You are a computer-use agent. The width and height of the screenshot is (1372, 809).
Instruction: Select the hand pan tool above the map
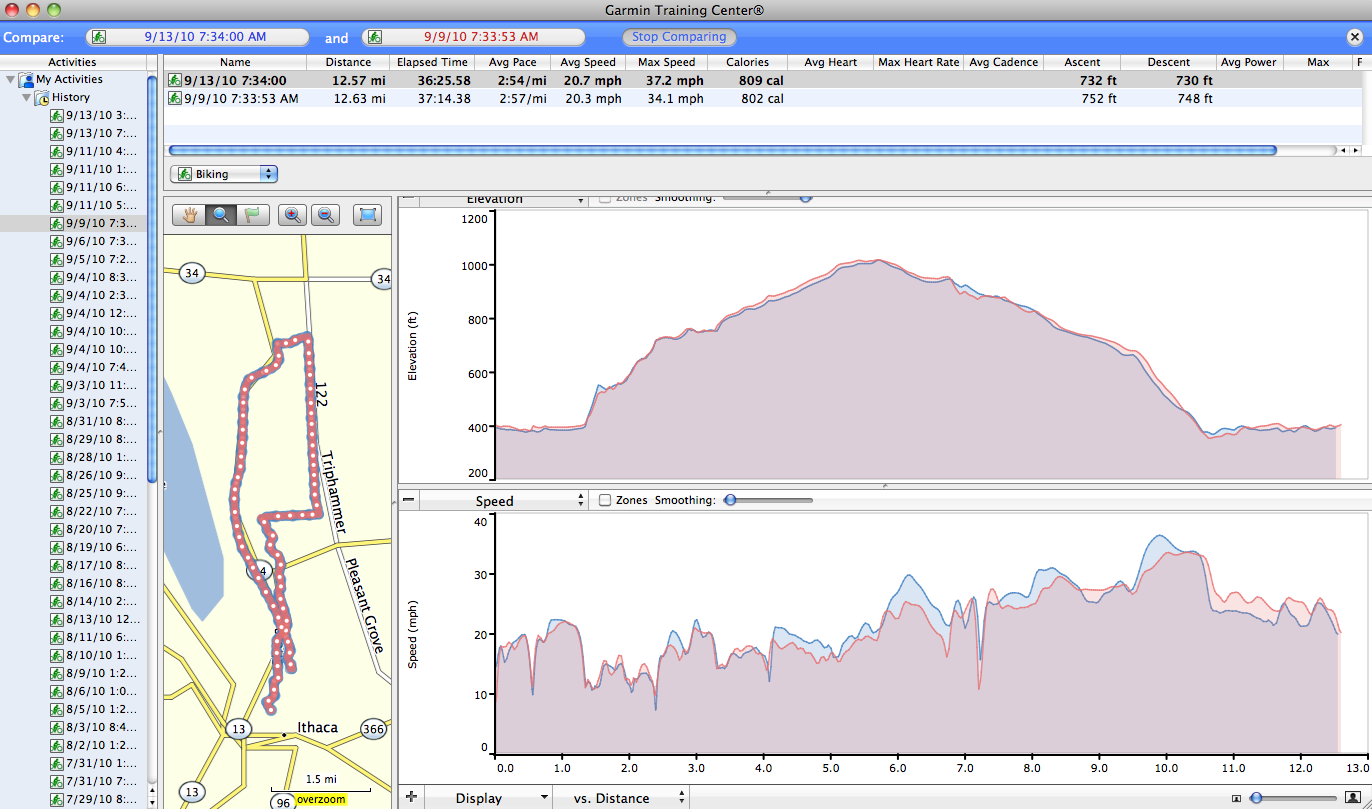click(187, 214)
